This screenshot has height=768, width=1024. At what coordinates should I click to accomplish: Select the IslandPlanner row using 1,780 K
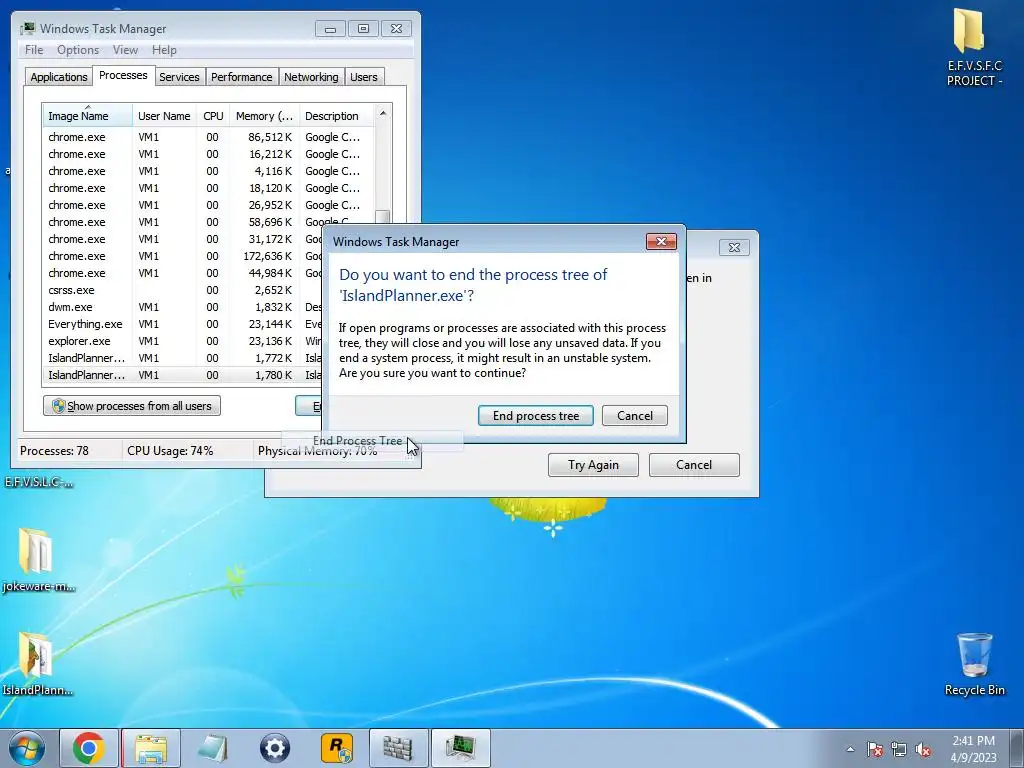183,375
